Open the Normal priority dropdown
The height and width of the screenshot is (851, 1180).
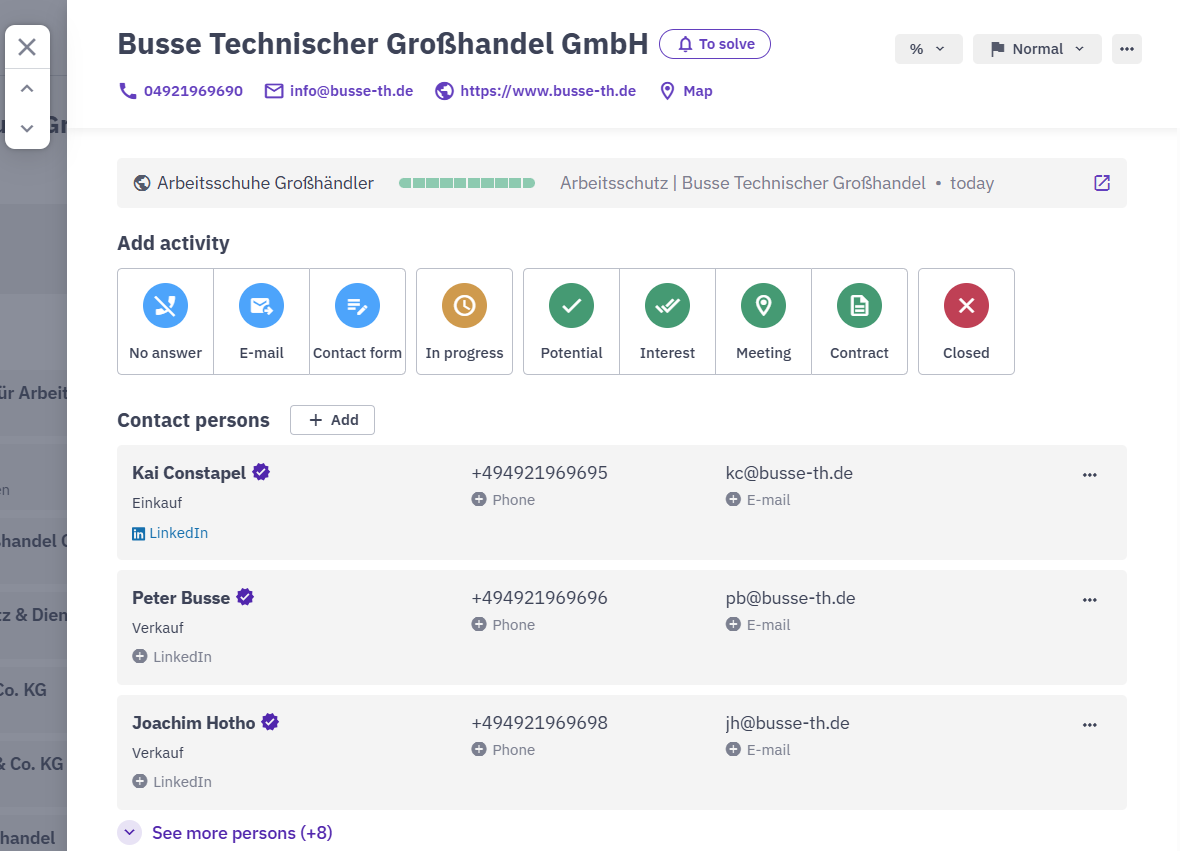[x=1037, y=49]
